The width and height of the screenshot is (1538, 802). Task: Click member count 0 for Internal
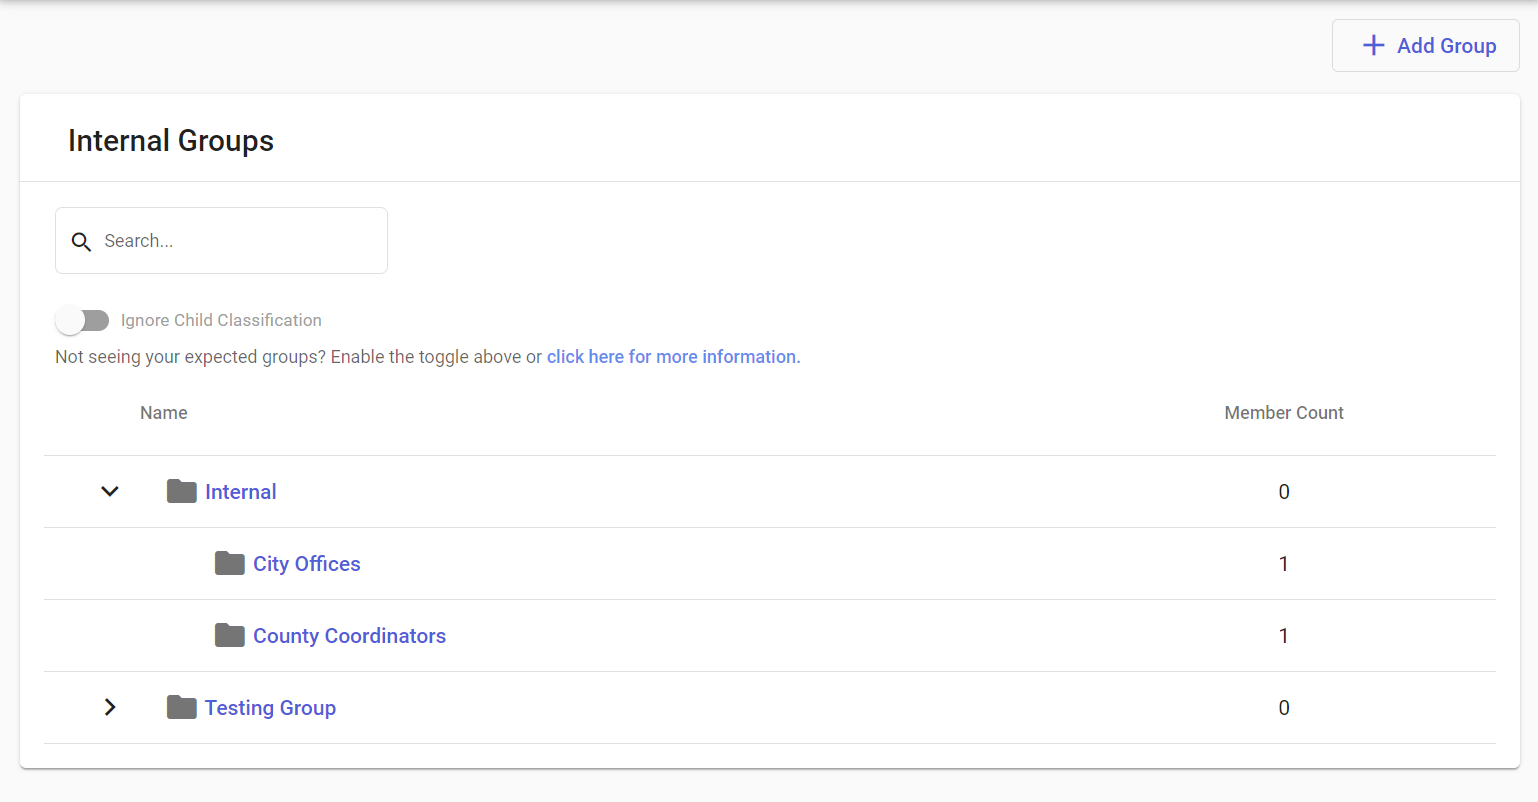click(x=1284, y=492)
